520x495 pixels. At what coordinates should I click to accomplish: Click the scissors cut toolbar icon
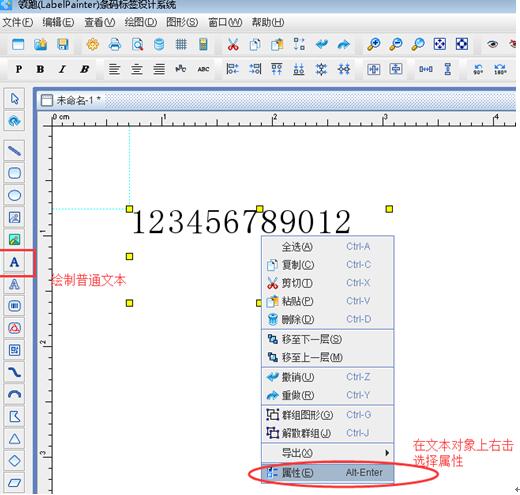coord(233,44)
